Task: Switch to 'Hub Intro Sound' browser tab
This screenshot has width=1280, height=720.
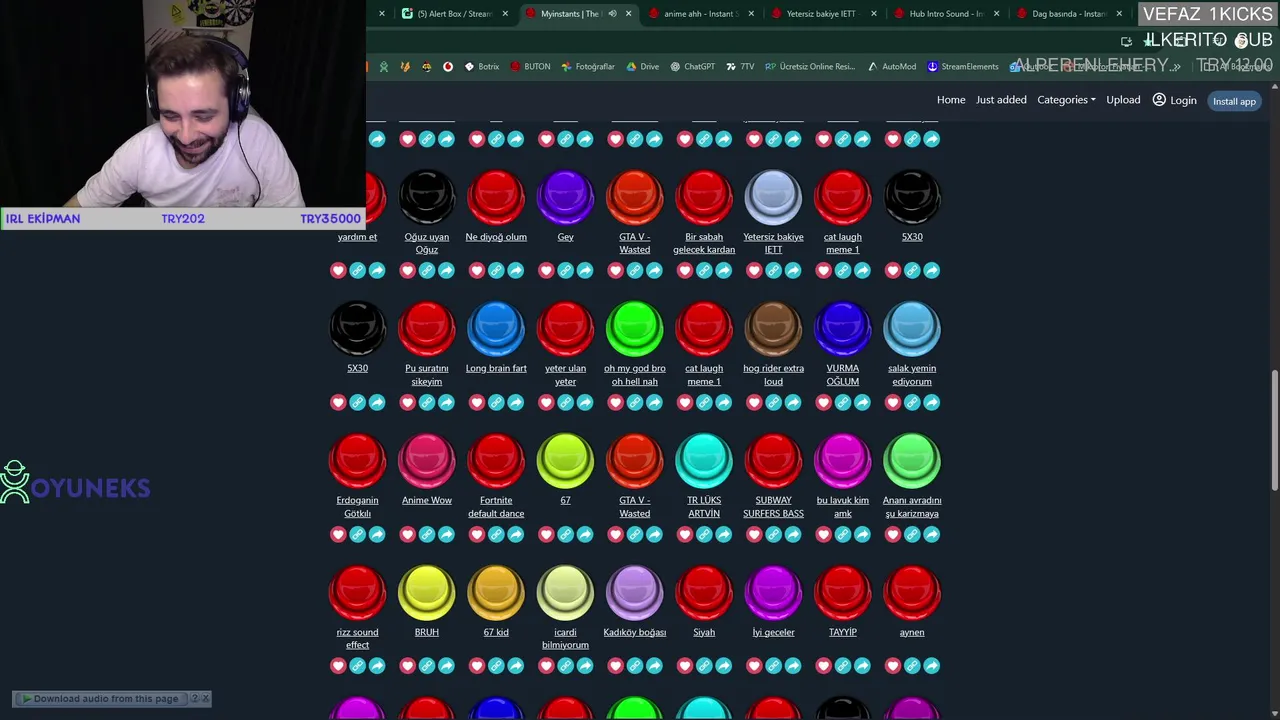Action: [945, 14]
